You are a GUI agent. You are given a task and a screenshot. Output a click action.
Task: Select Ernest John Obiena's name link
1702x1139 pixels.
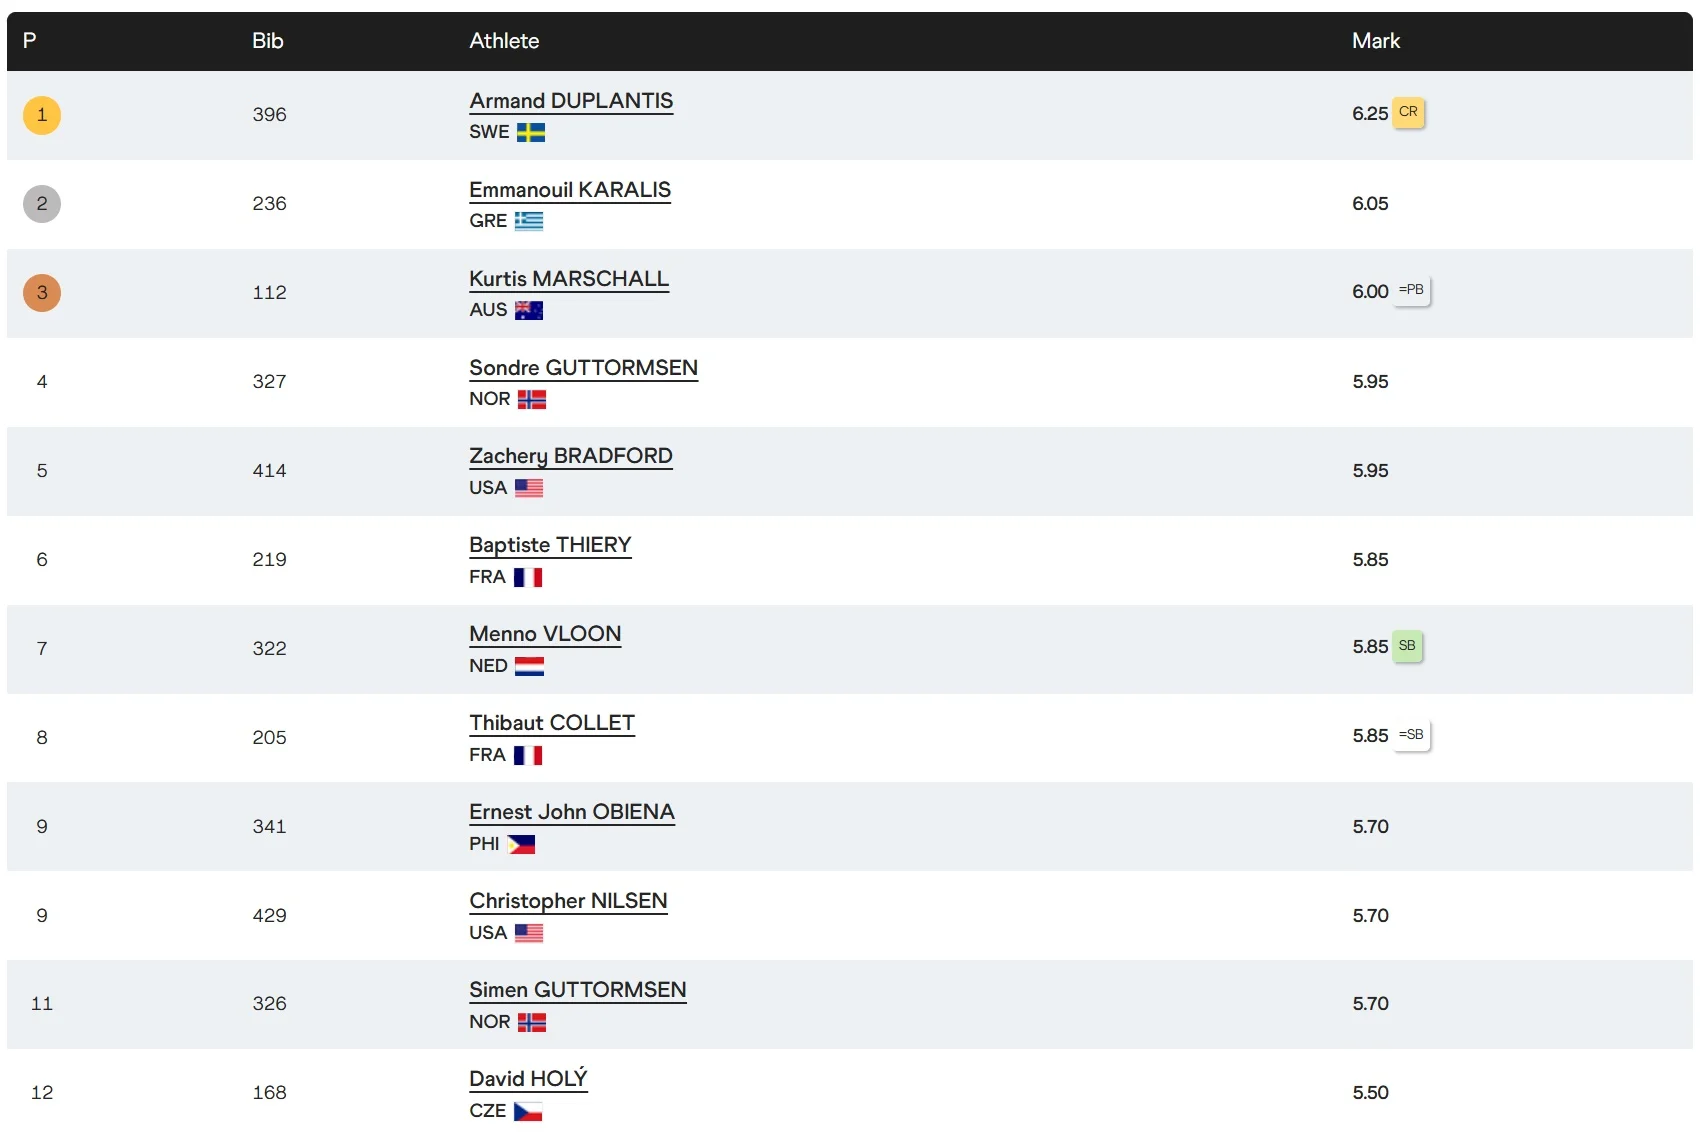[572, 812]
